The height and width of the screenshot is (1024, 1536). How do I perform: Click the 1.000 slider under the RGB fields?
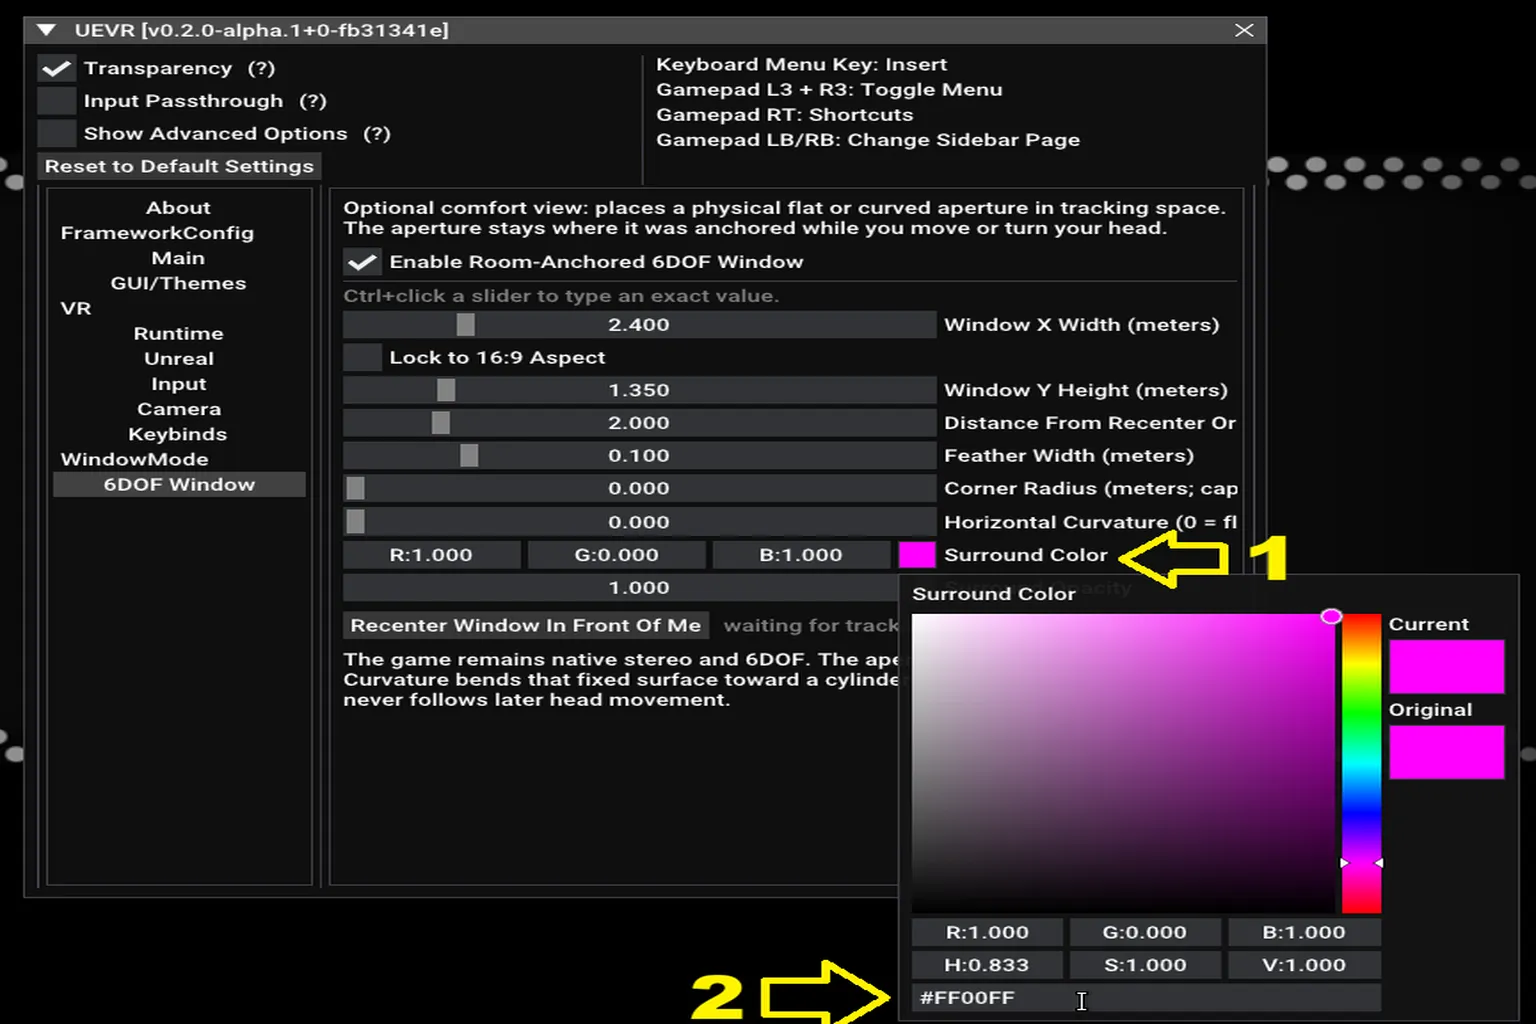coord(620,588)
